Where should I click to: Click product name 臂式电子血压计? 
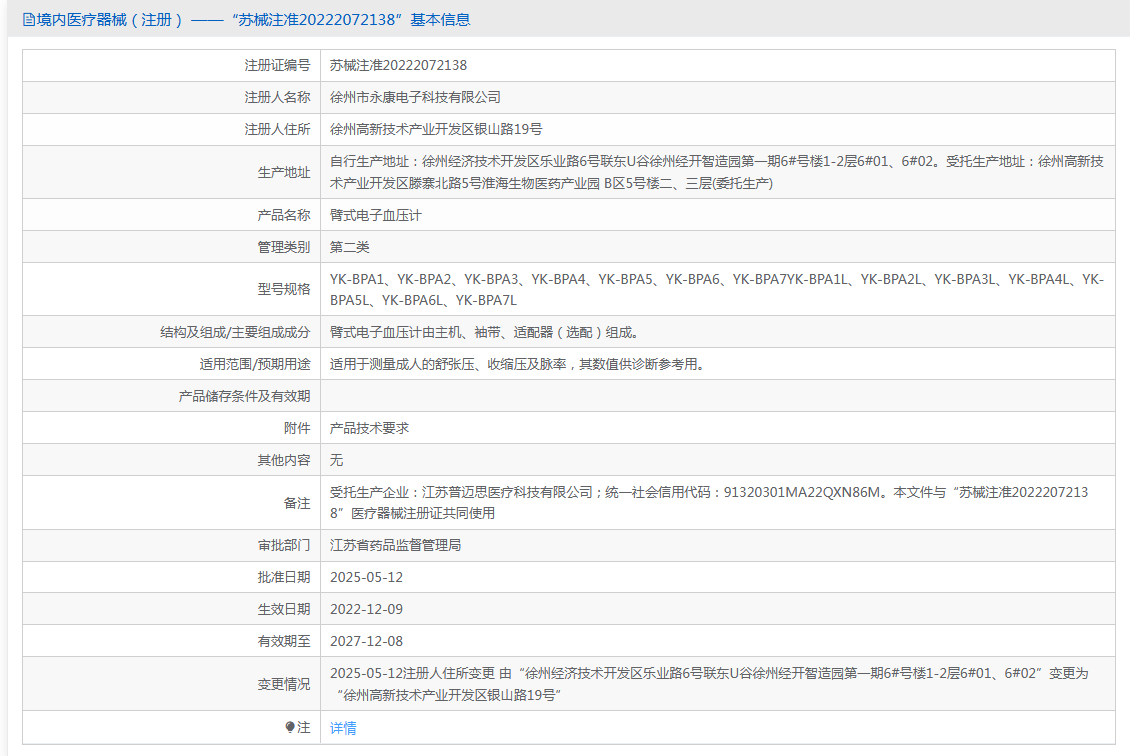tap(375, 215)
